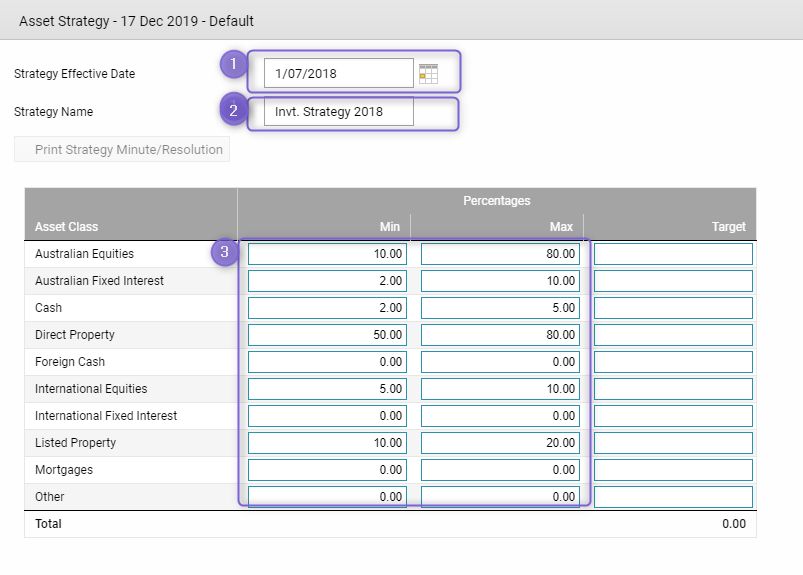The image size is (803, 575).
Task: Set Mortgages Target field
Action: click(x=673, y=470)
